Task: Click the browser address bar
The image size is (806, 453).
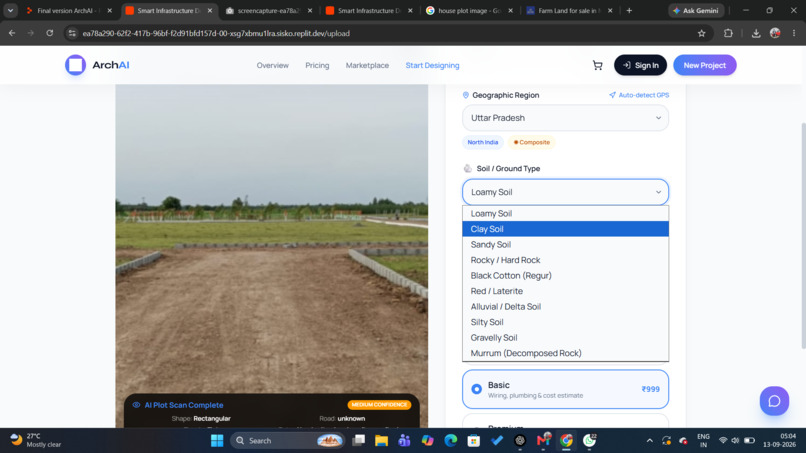Action: click(388, 33)
